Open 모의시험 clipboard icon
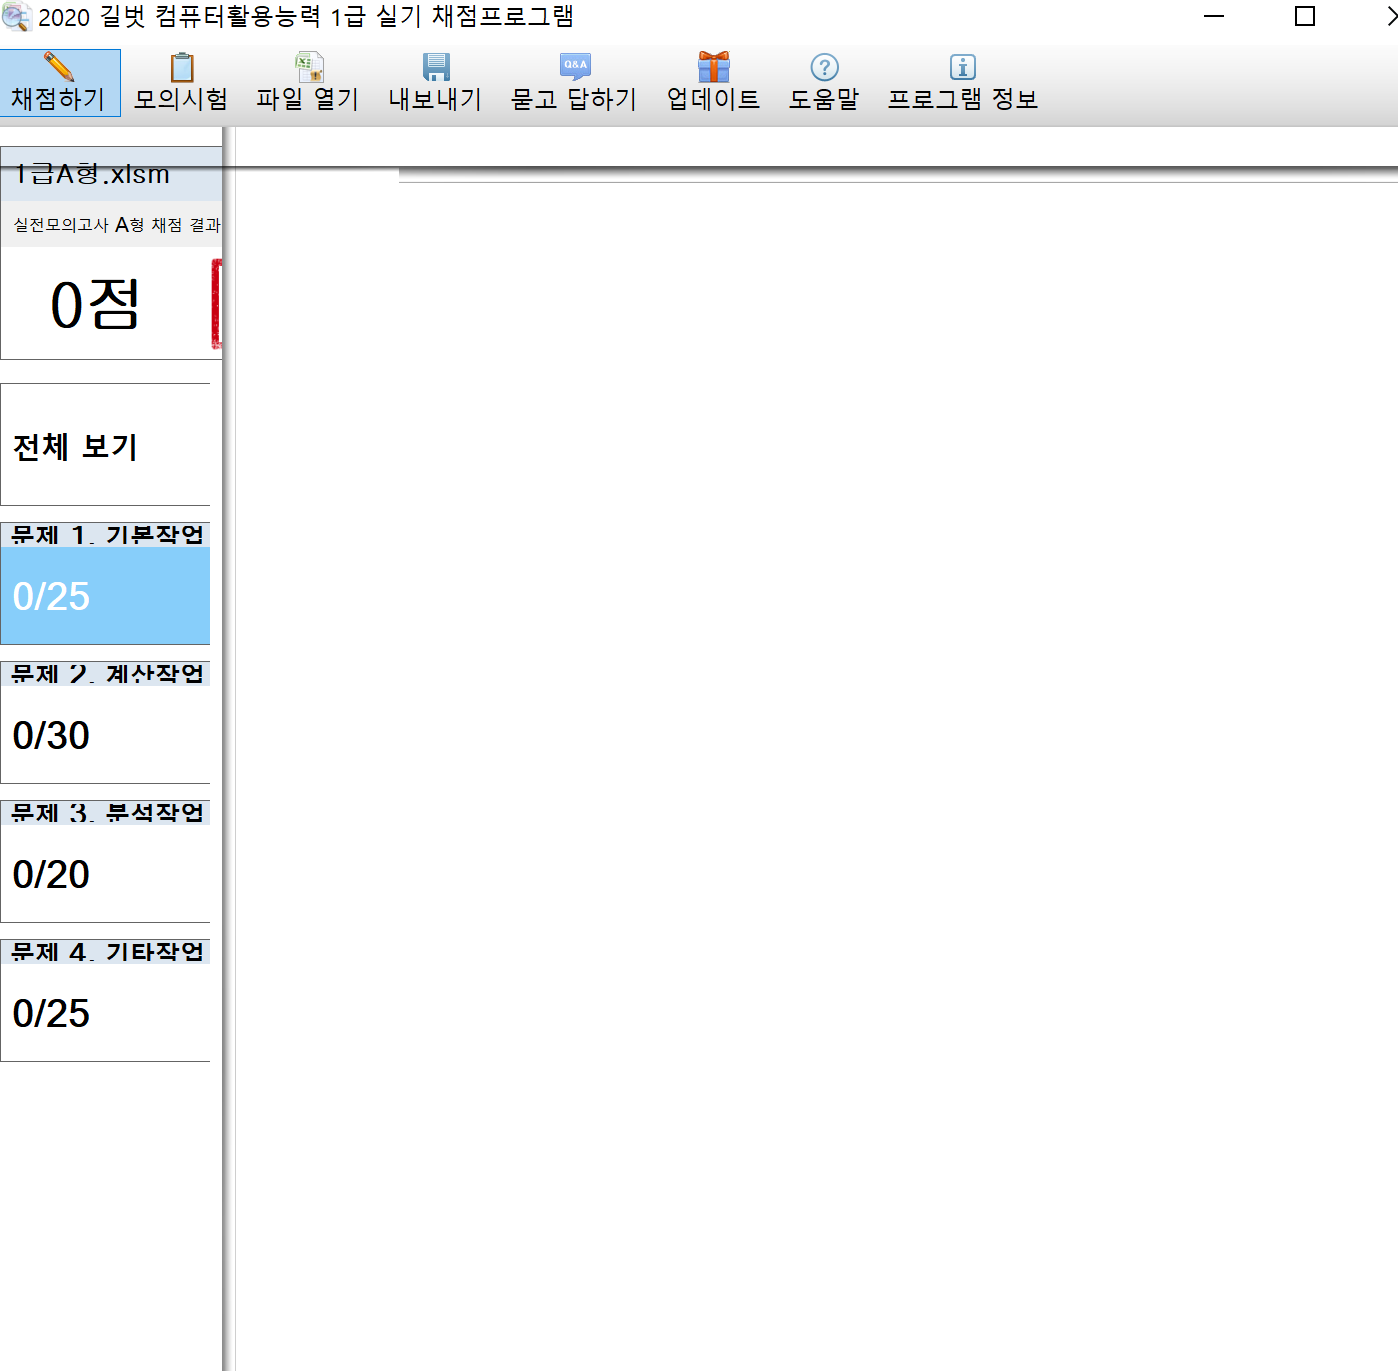Screen dimensions: 1398x1371 pos(181,67)
